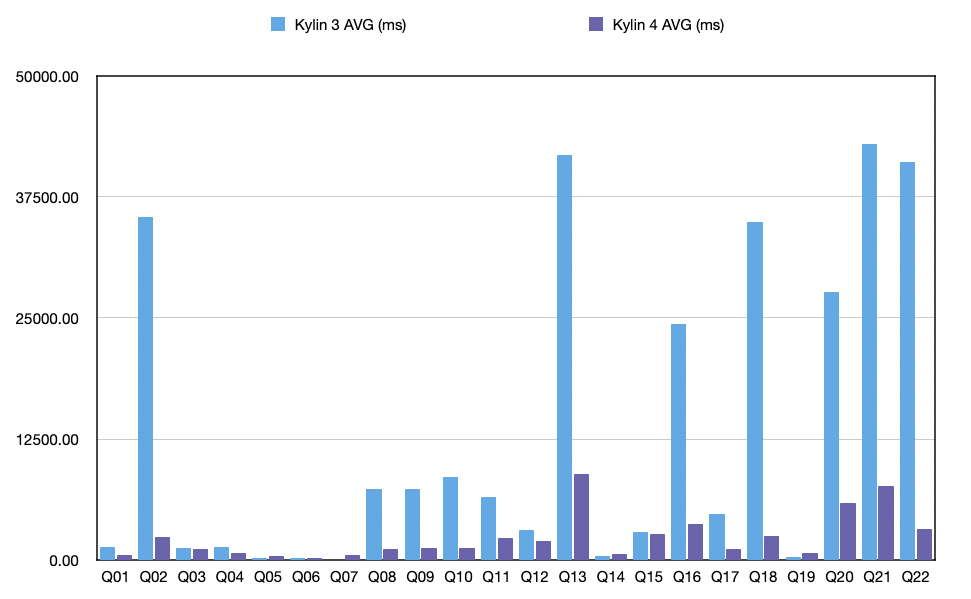
Task: Select the purple Kylin 4 bar for Q13
Action: (581, 517)
